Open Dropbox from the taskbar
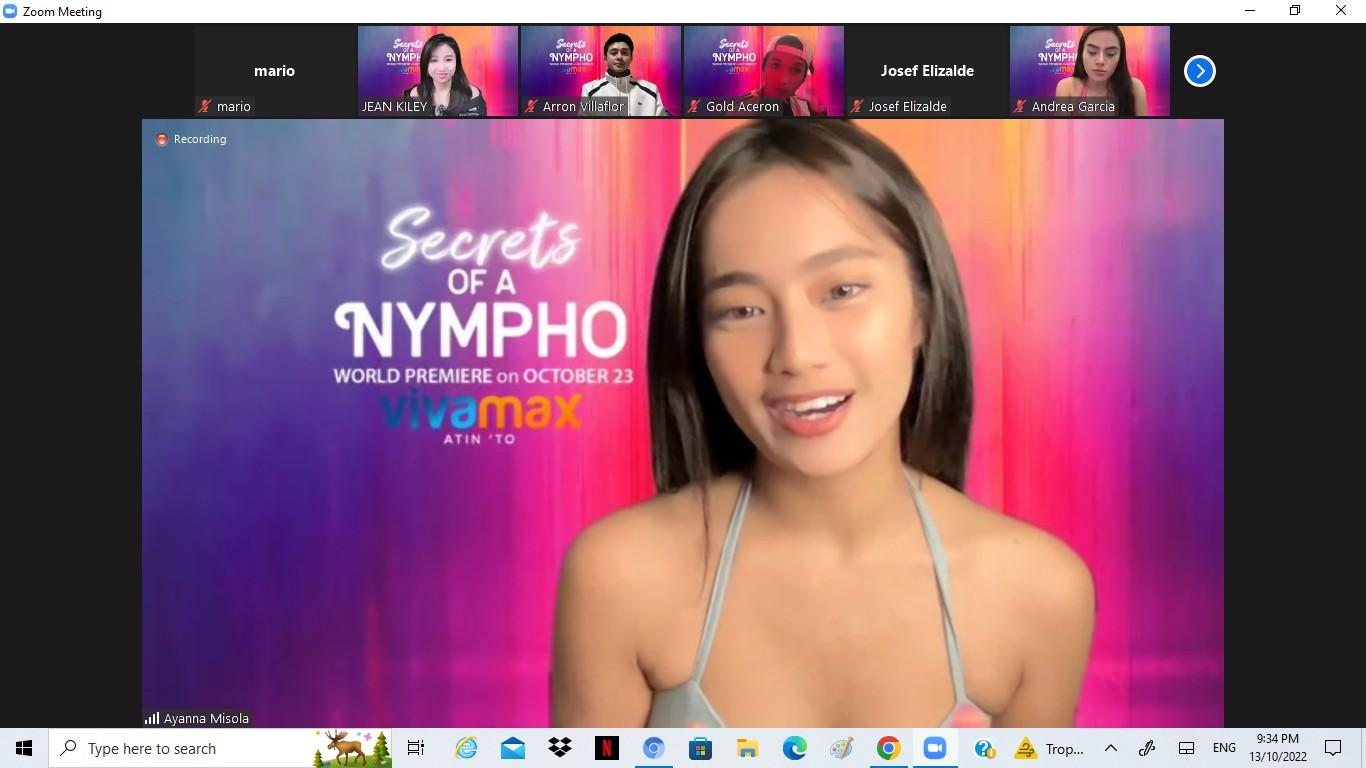The width and height of the screenshot is (1366, 768). [x=560, y=748]
